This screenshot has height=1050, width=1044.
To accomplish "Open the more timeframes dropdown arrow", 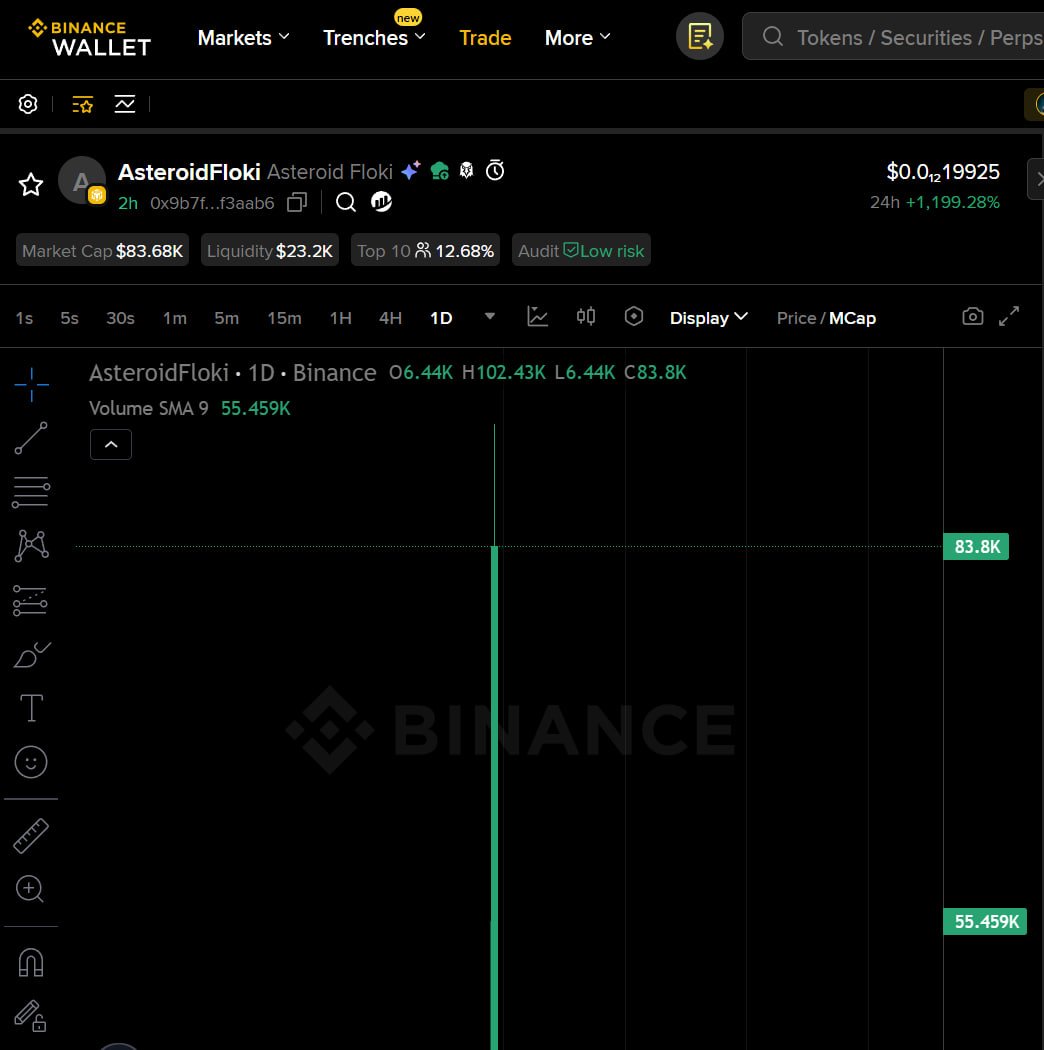I will (490, 317).
